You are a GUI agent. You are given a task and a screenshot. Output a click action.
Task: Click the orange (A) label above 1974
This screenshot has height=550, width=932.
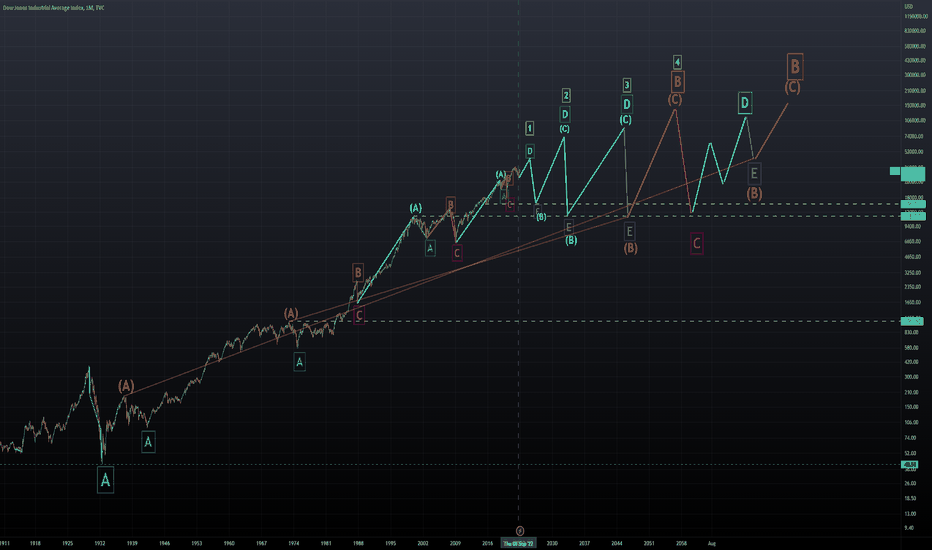pyautogui.click(x=291, y=313)
